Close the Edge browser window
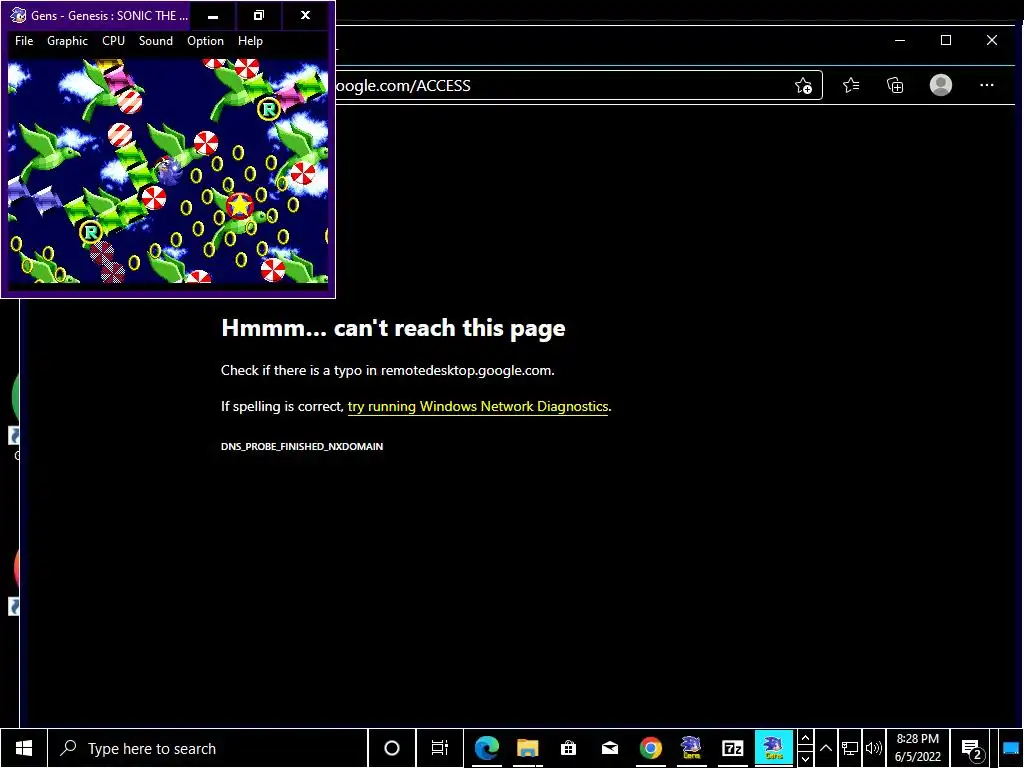 (991, 40)
